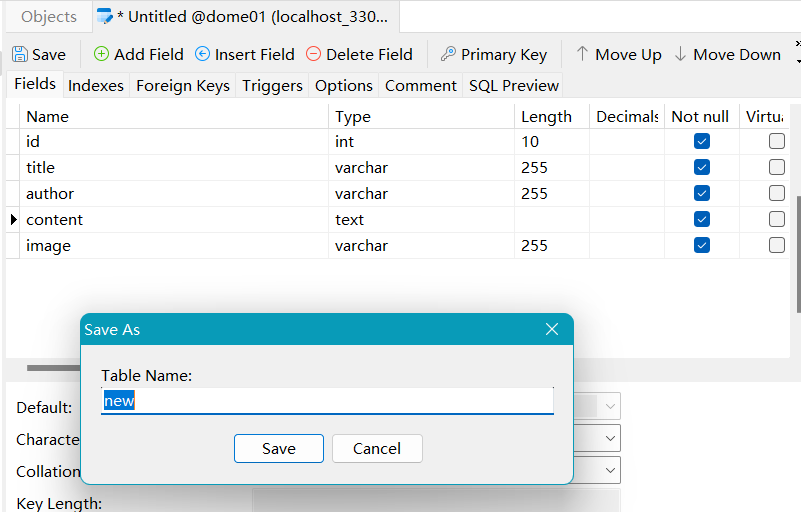This screenshot has width=801, height=512.
Task: Switch to the SQL Preview tab
Action: 513,85
